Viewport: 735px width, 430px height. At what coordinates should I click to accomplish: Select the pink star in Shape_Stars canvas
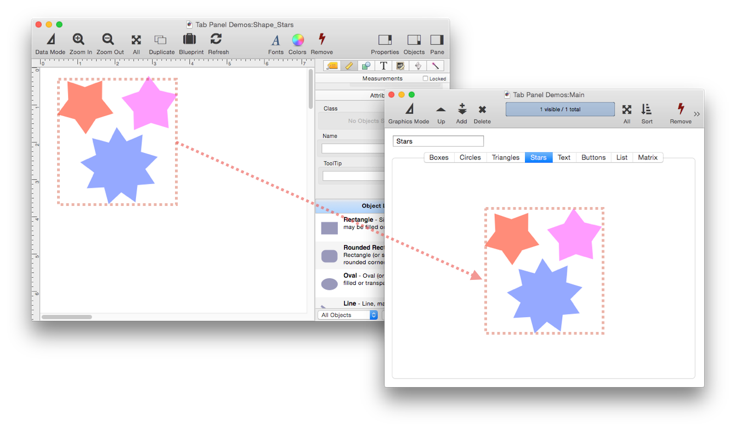[x=150, y=104]
